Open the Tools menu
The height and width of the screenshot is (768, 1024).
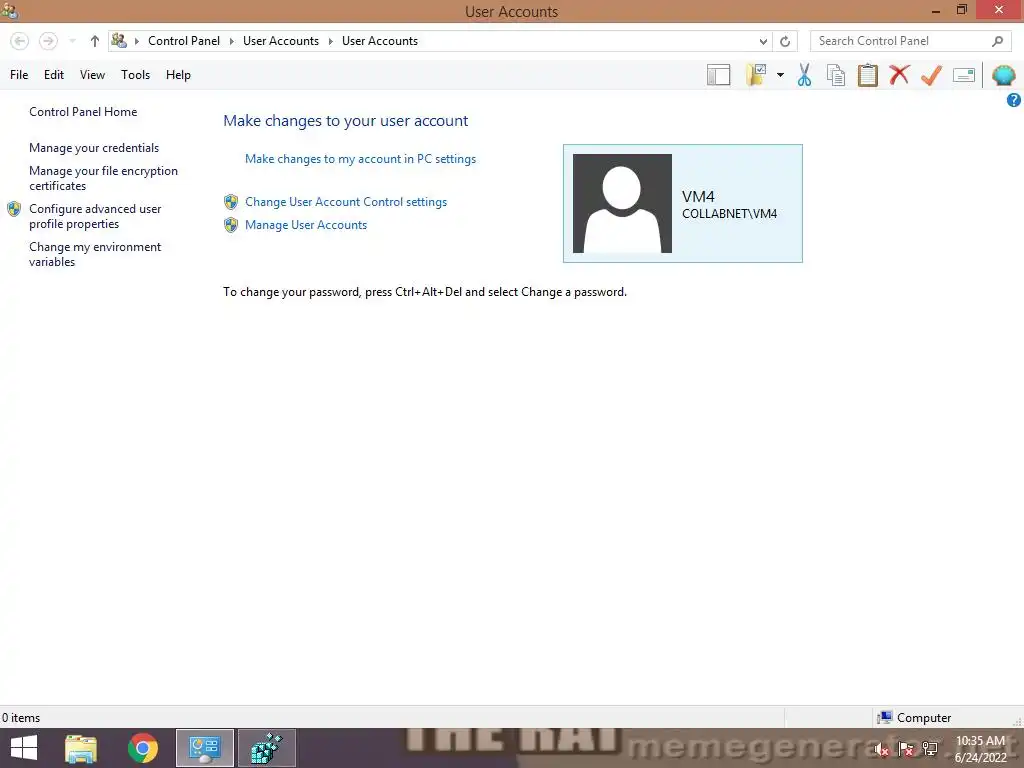(135, 75)
